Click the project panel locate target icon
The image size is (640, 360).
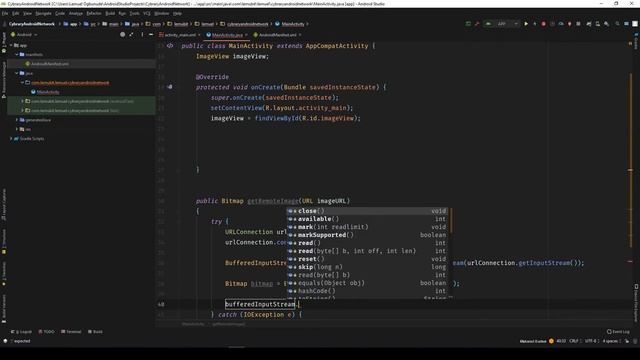click(x=122, y=35)
